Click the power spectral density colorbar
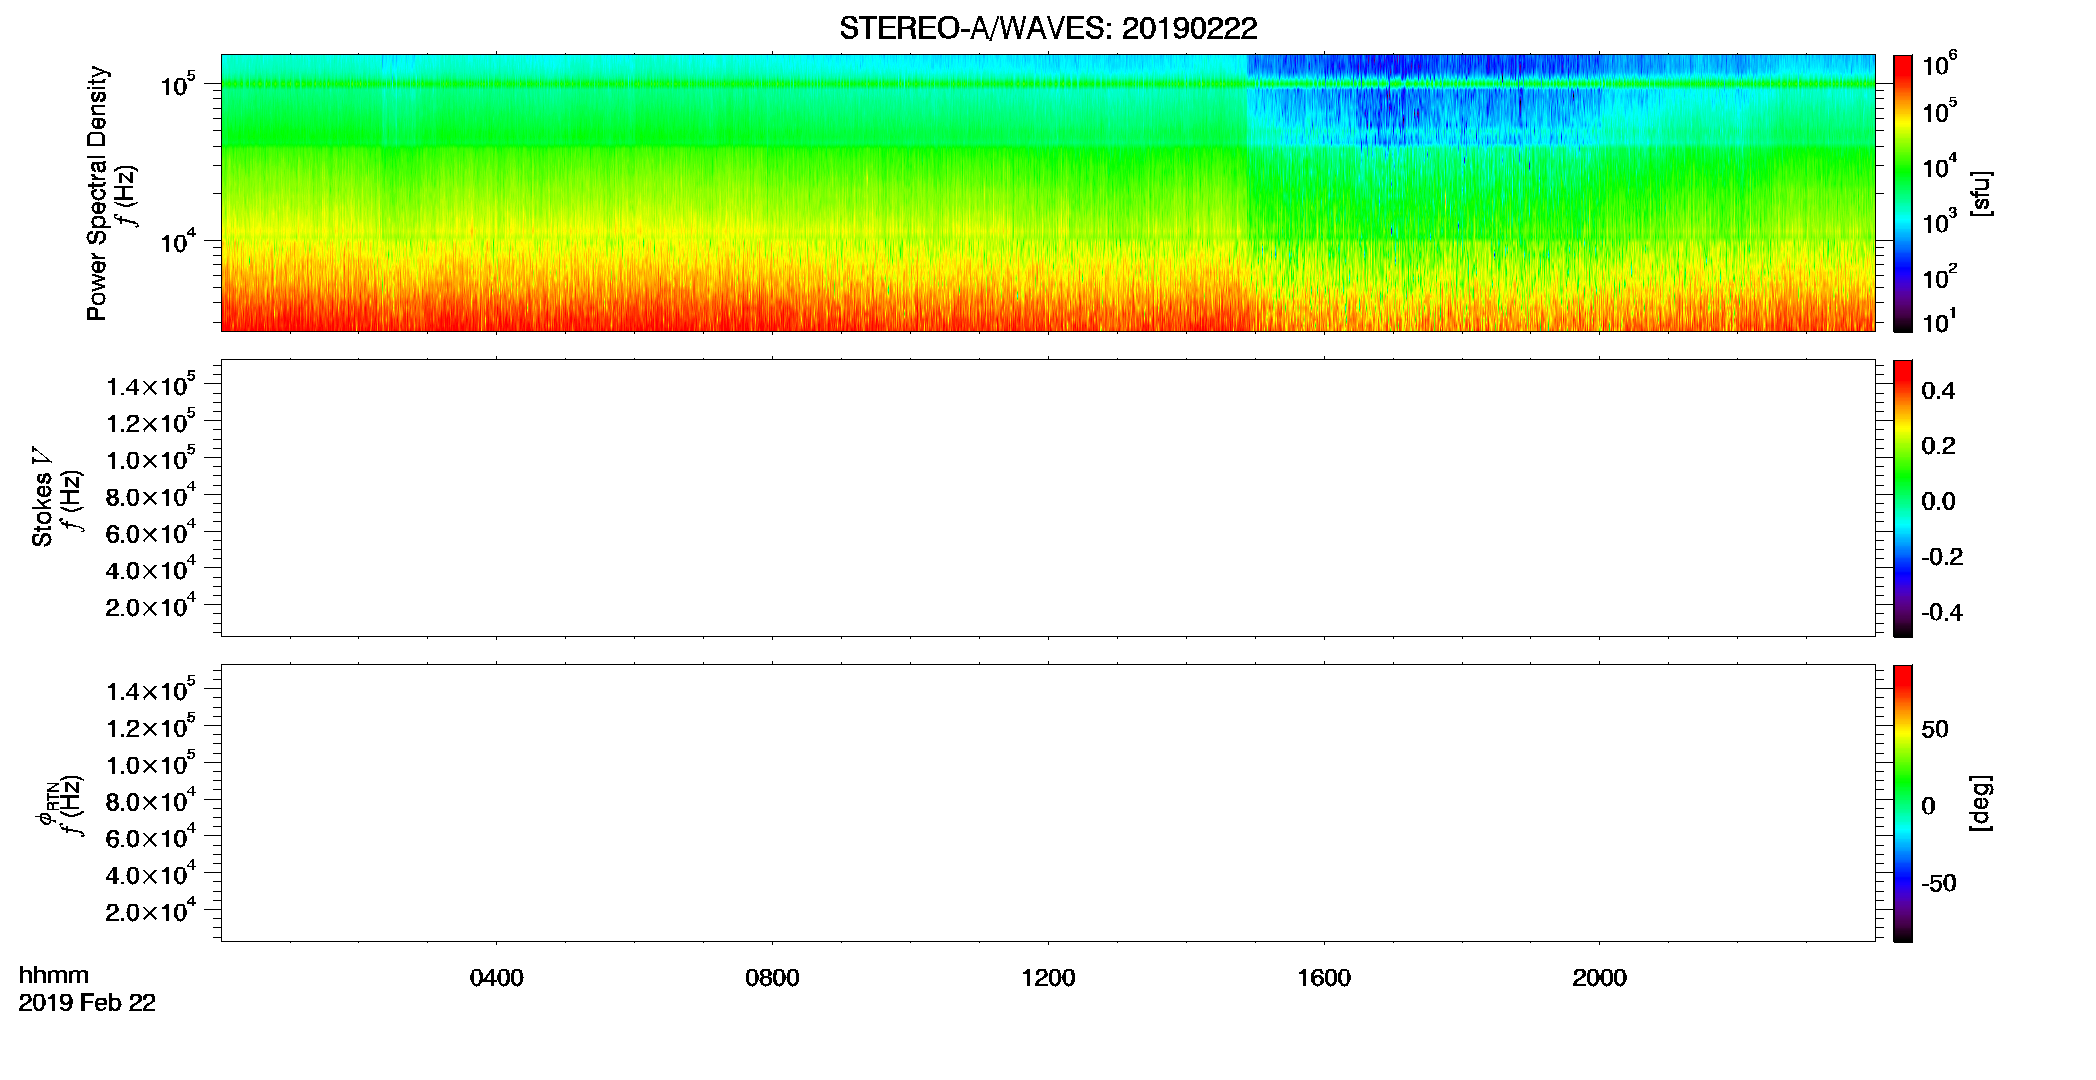 [1903, 193]
